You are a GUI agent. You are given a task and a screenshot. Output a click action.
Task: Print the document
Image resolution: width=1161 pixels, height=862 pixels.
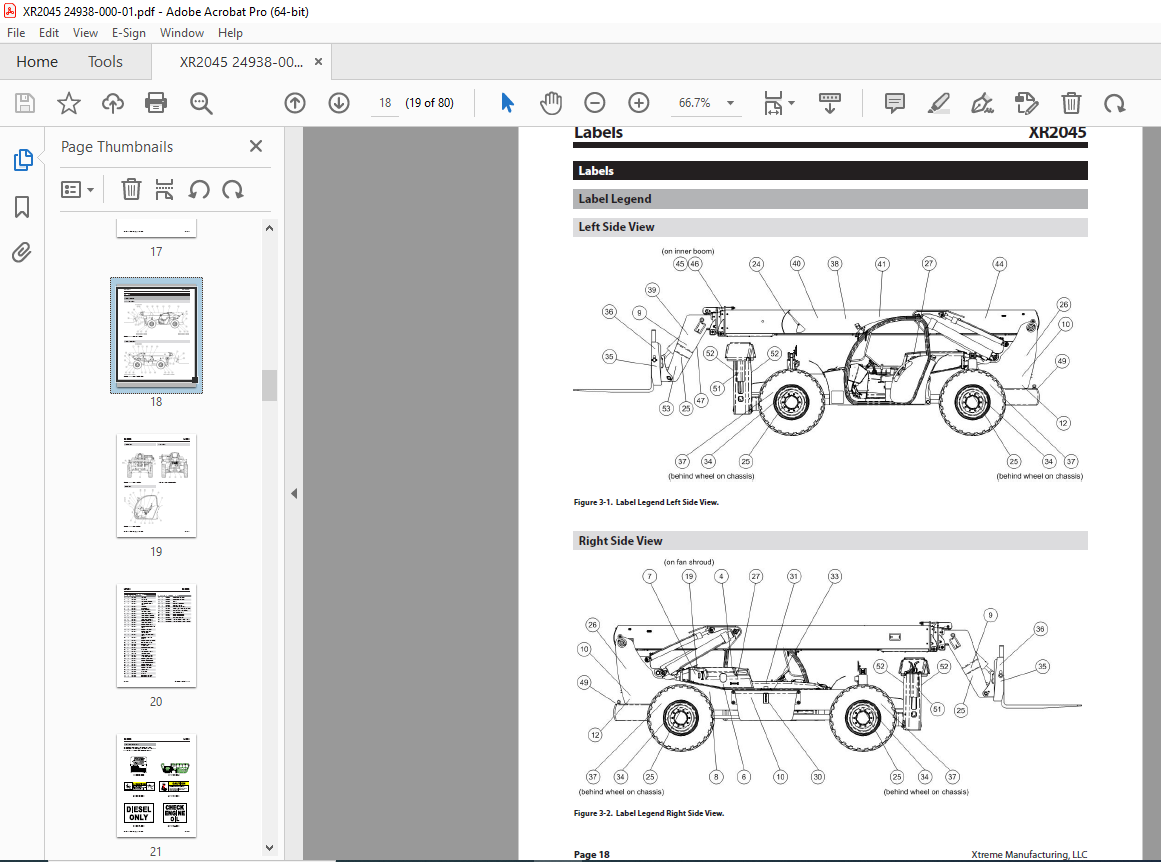(155, 103)
